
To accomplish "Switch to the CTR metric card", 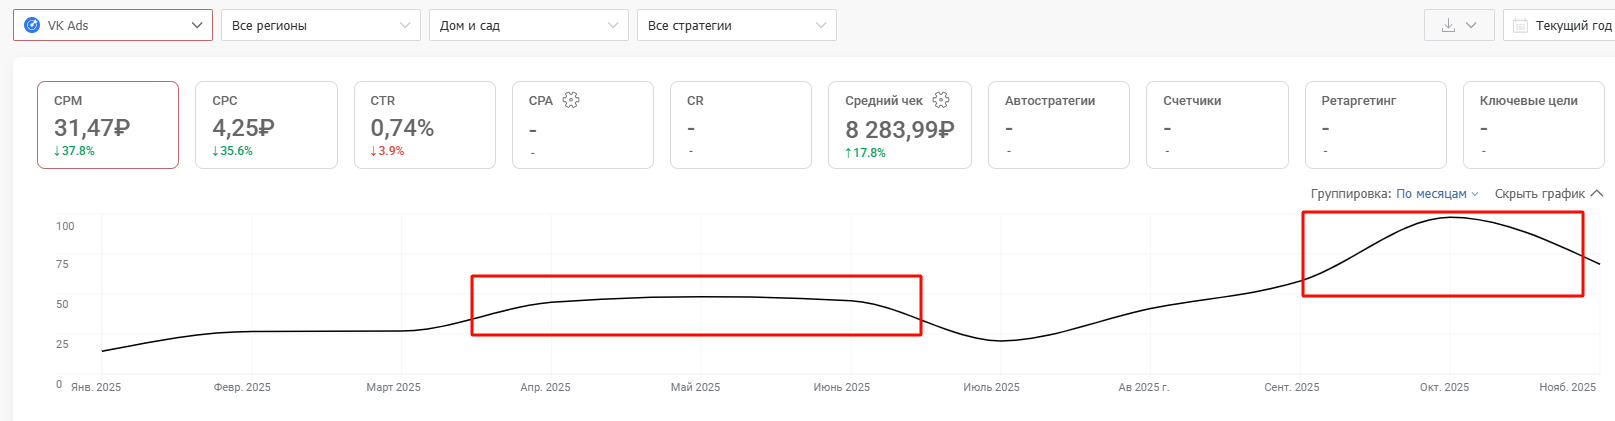I will [x=424, y=125].
